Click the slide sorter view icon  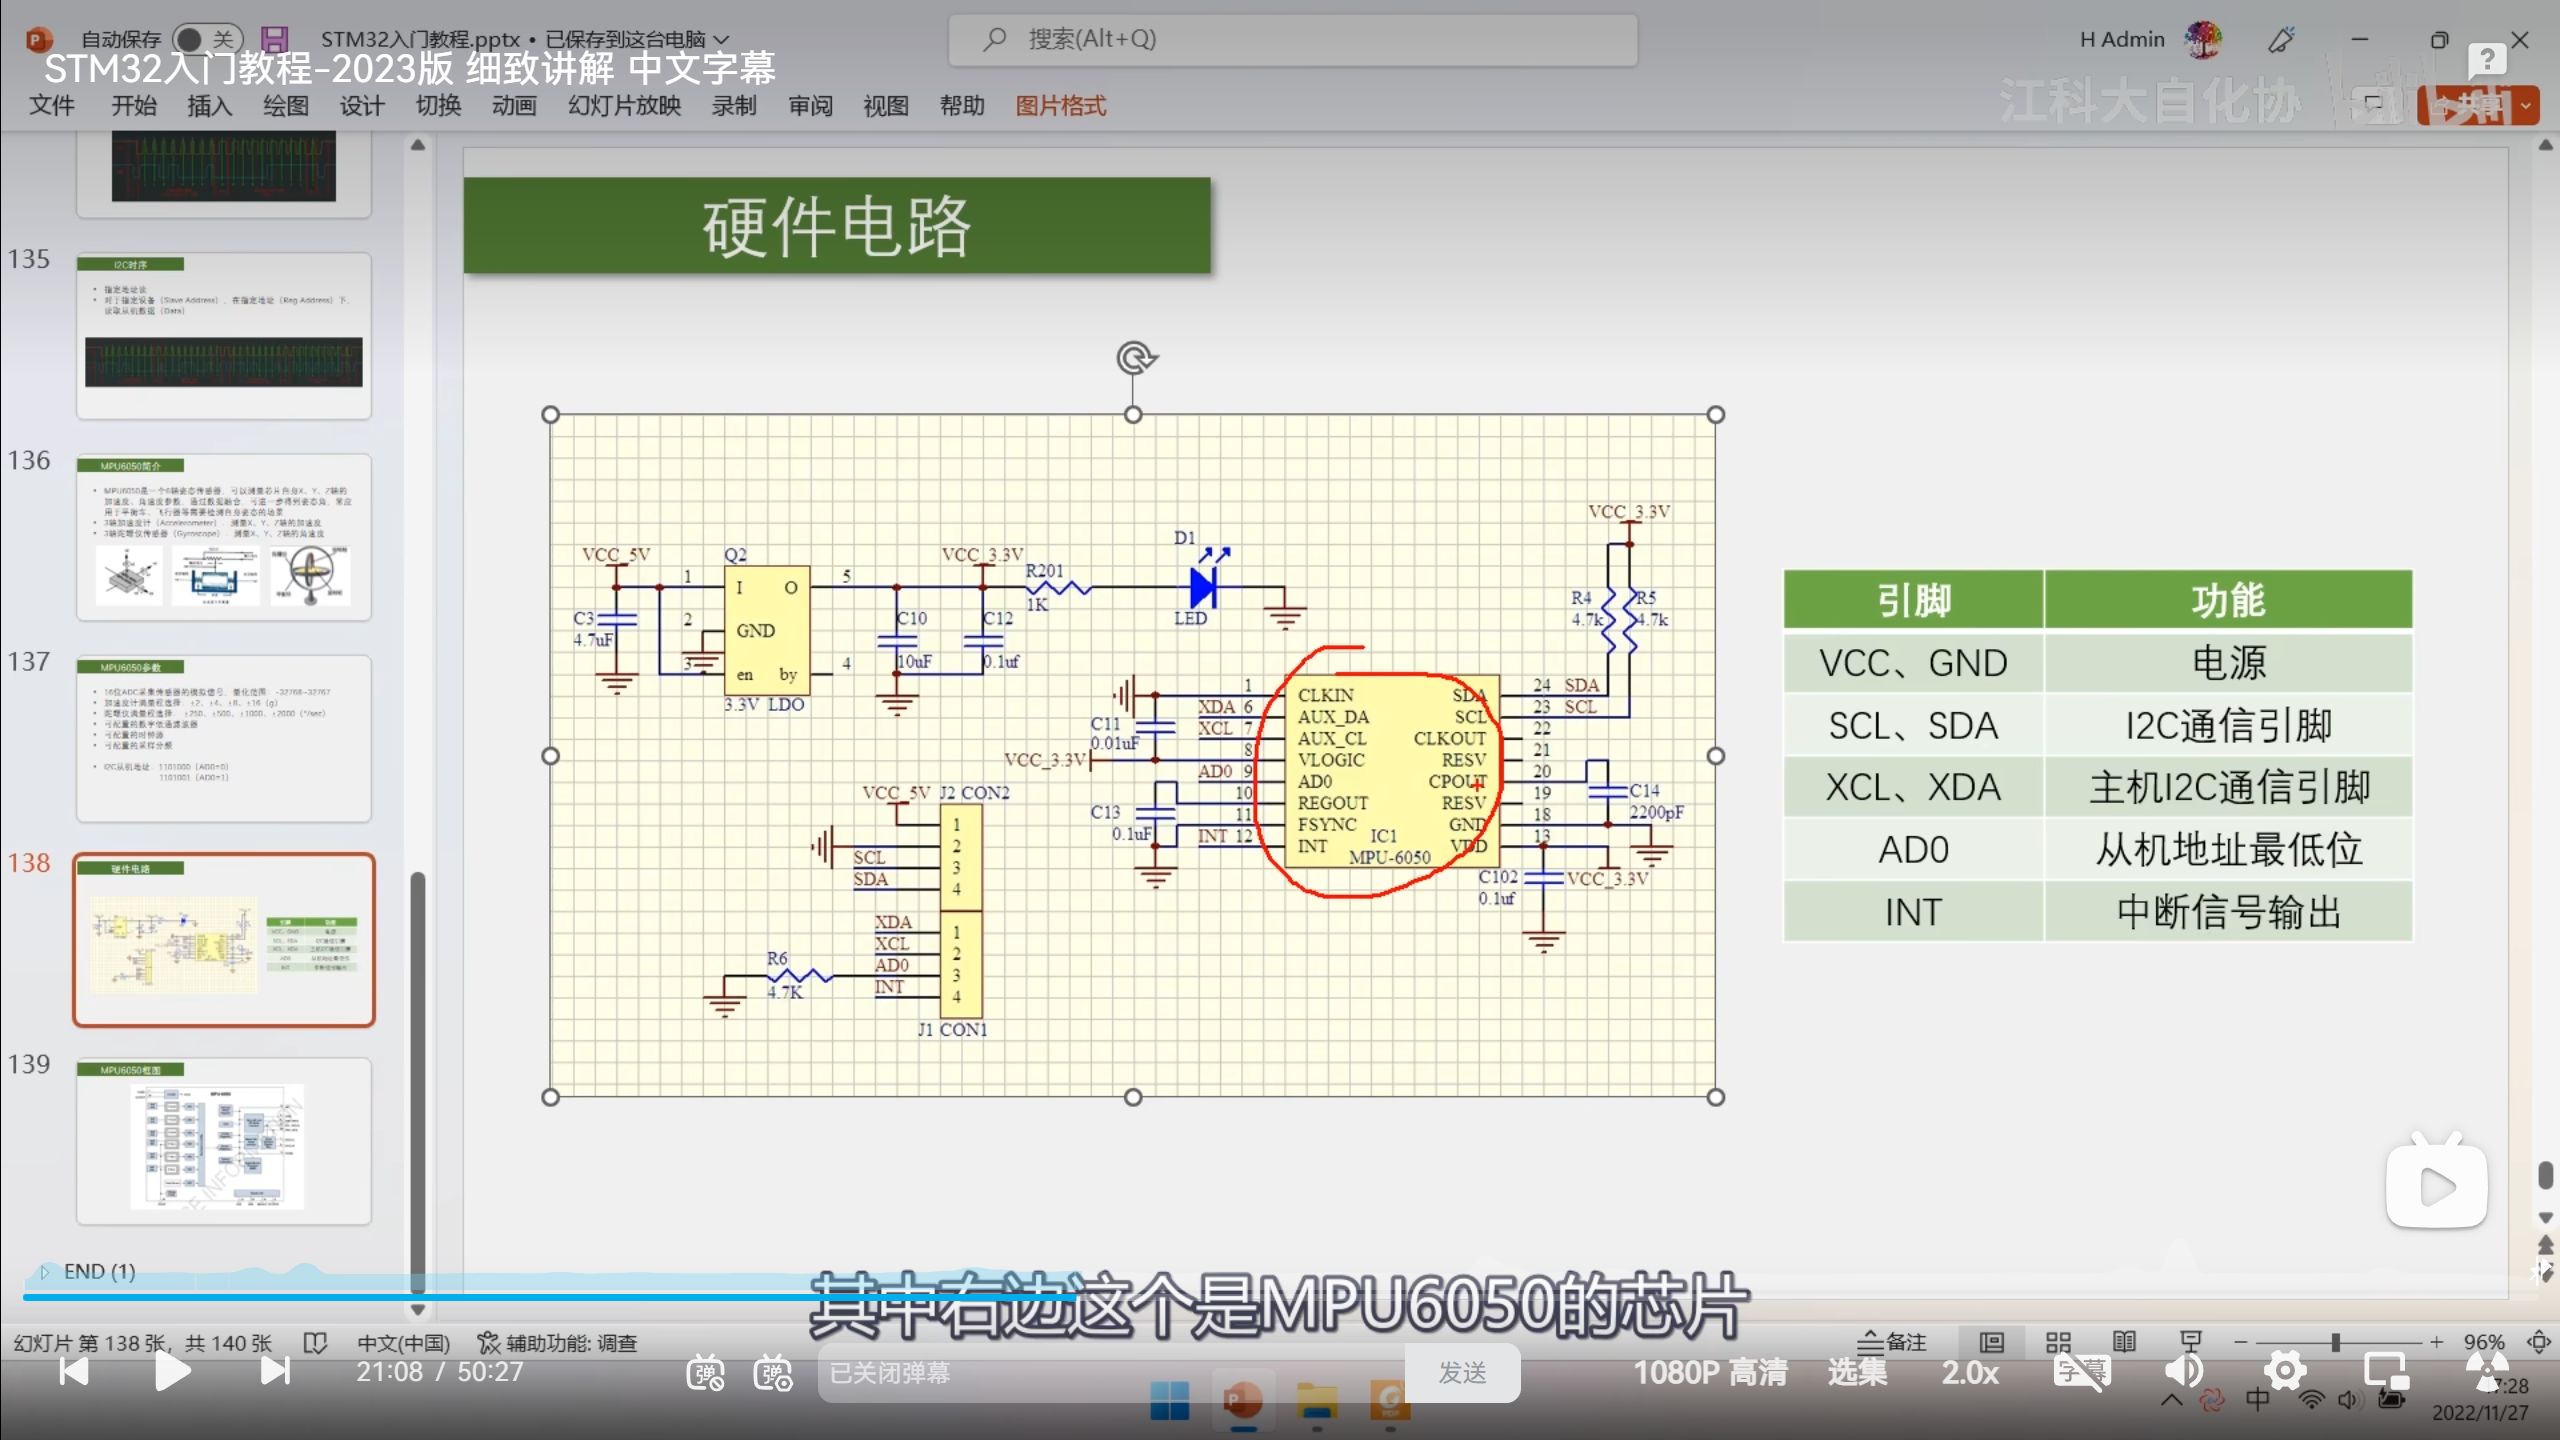(x=2058, y=1342)
